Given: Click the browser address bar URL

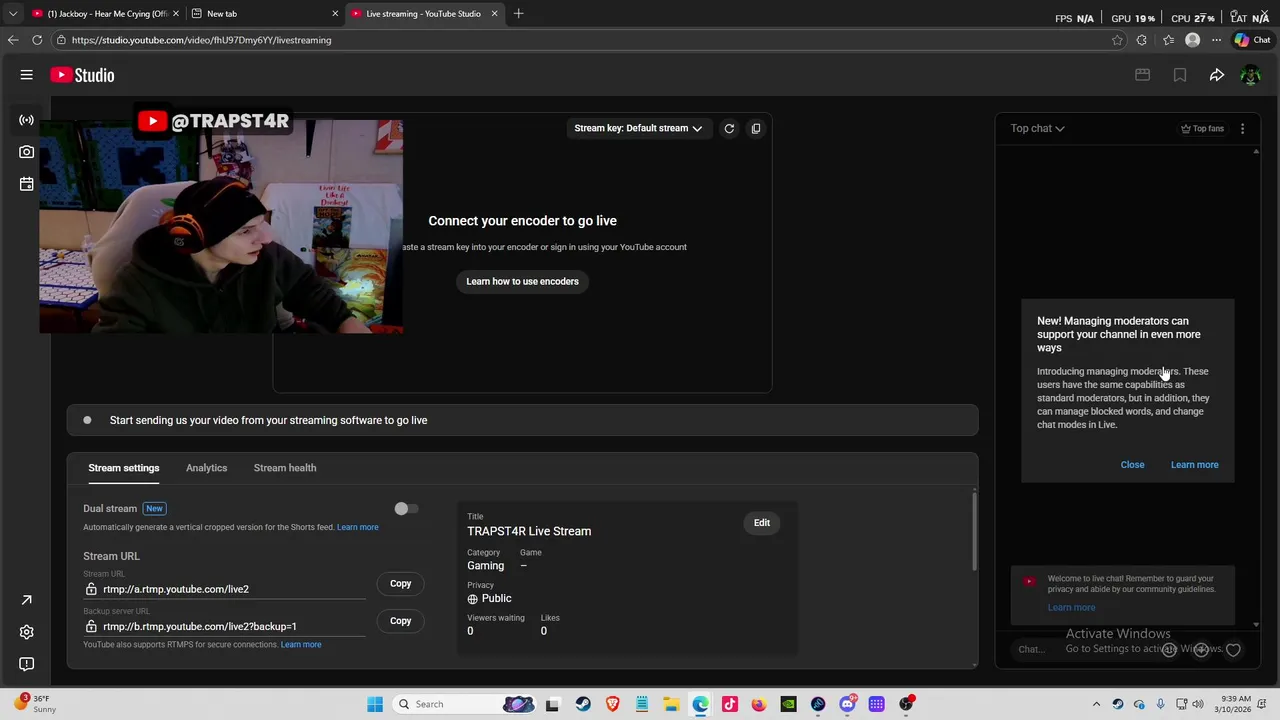Looking at the screenshot, I should (201, 40).
